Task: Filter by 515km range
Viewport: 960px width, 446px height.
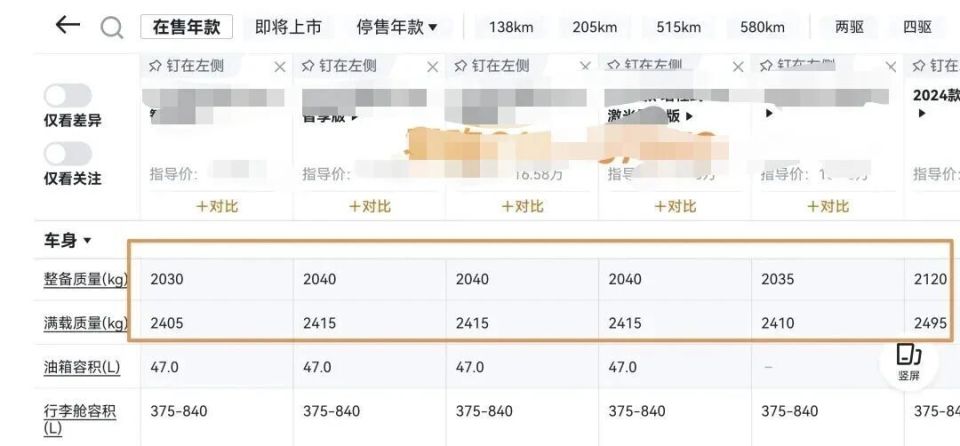Action: [678, 27]
